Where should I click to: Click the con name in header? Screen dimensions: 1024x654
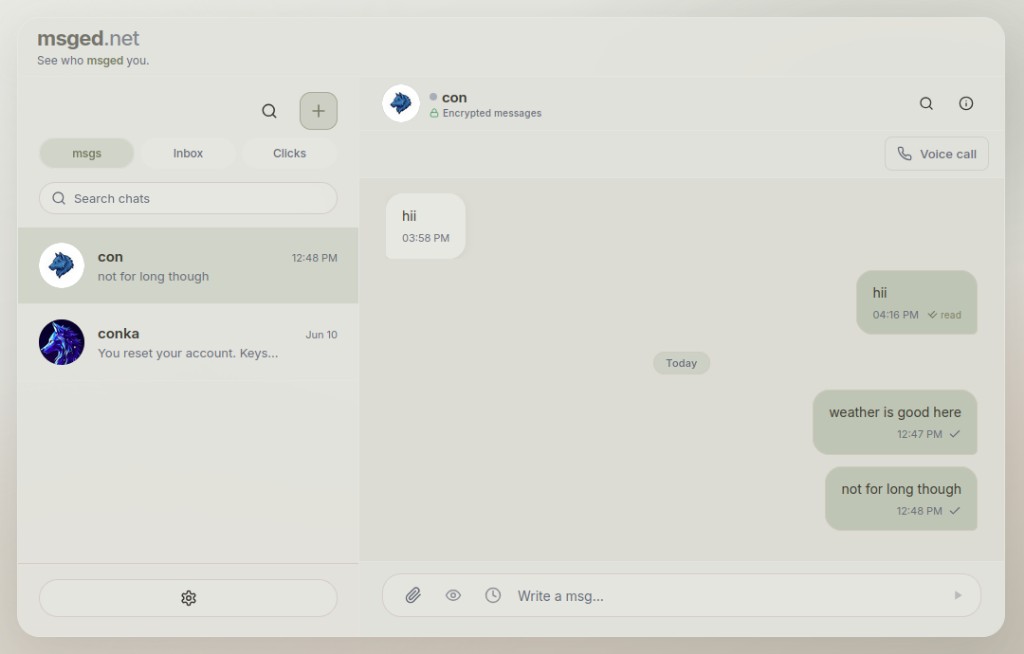[455, 97]
